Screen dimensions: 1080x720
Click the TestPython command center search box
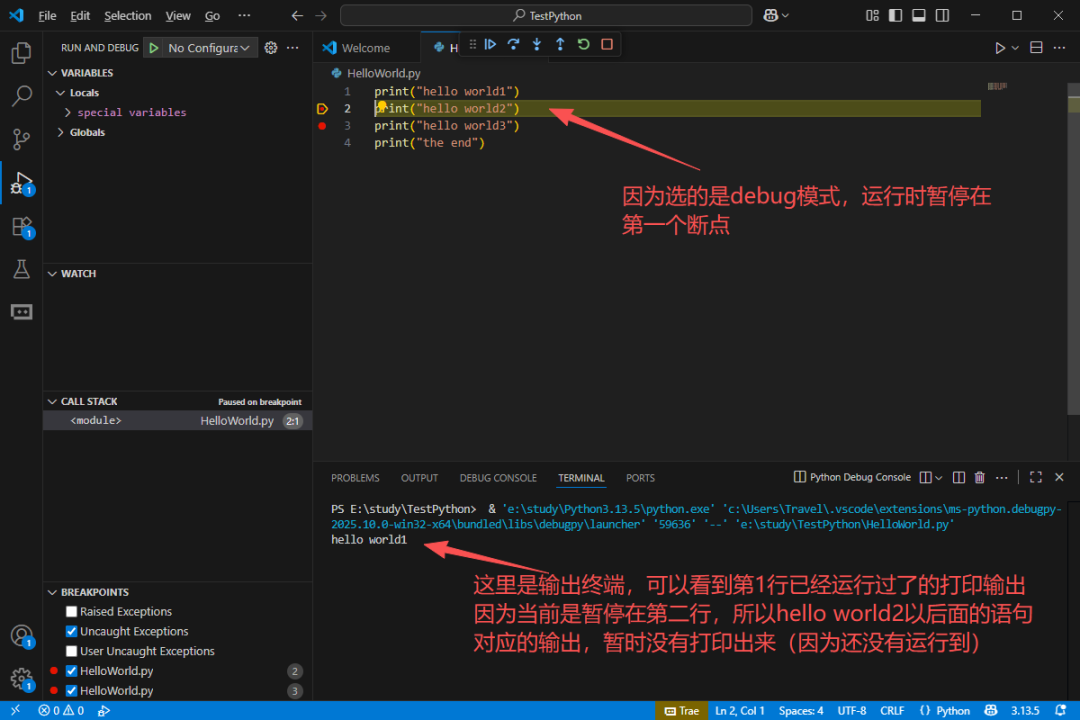click(x=546, y=15)
